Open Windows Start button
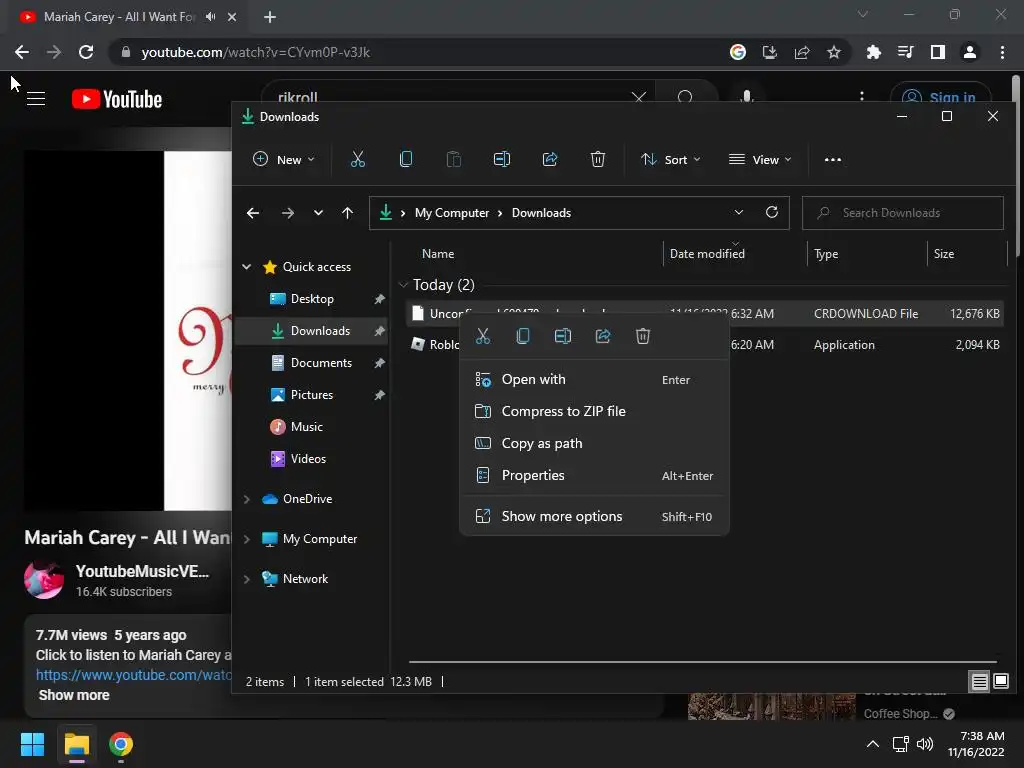The width and height of the screenshot is (1024, 768). [x=32, y=744]
